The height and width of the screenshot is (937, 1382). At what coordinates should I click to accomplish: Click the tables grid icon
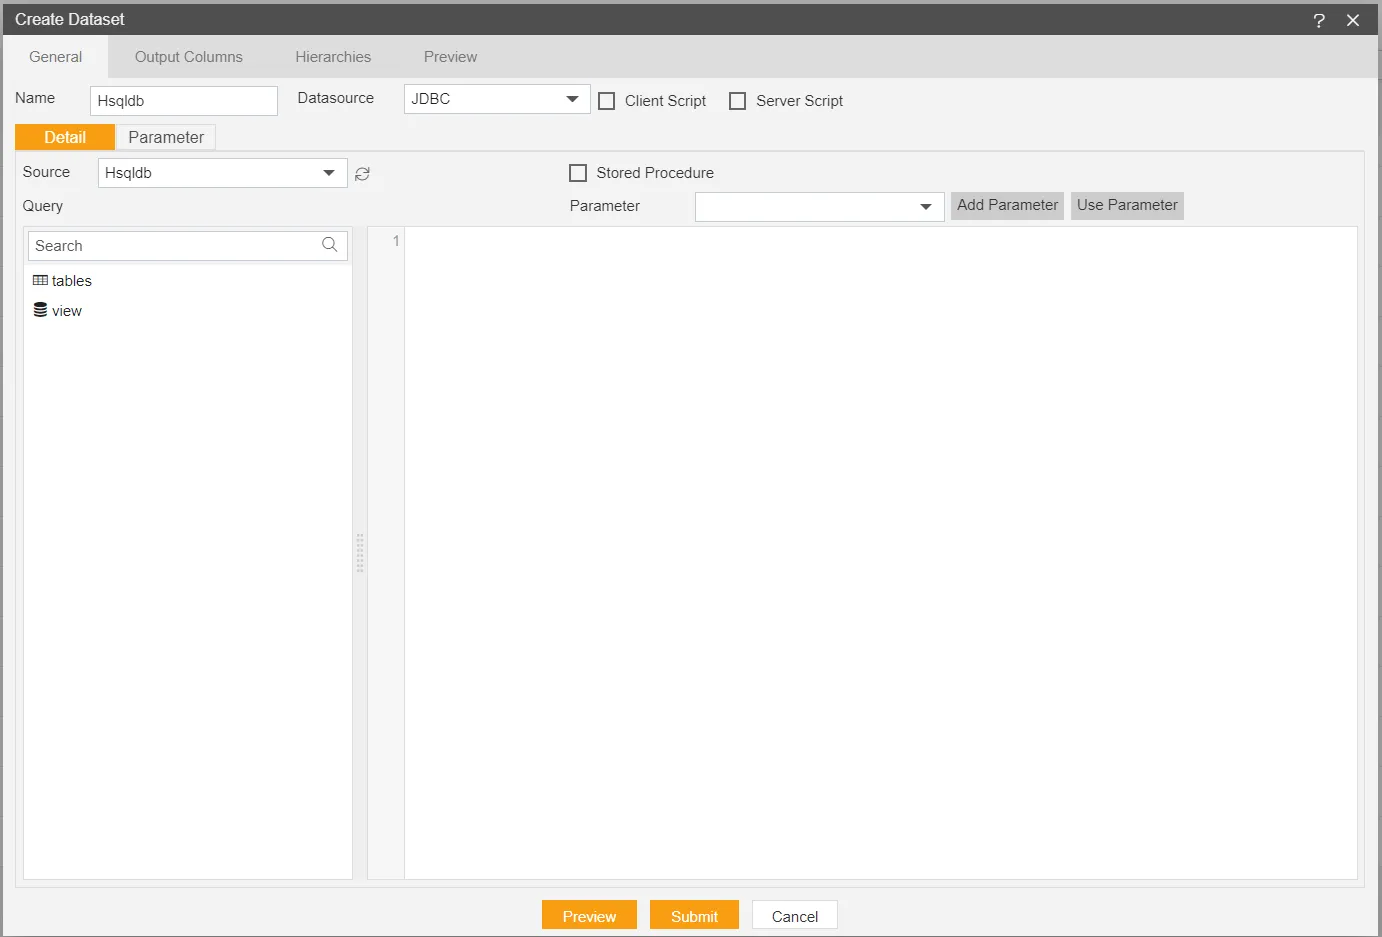click(40, 281)
